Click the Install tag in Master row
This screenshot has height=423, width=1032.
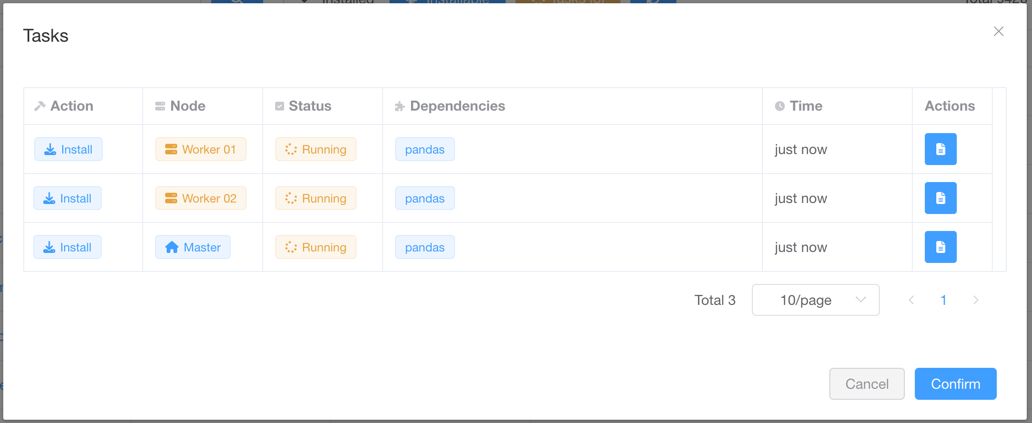point(68,247)
